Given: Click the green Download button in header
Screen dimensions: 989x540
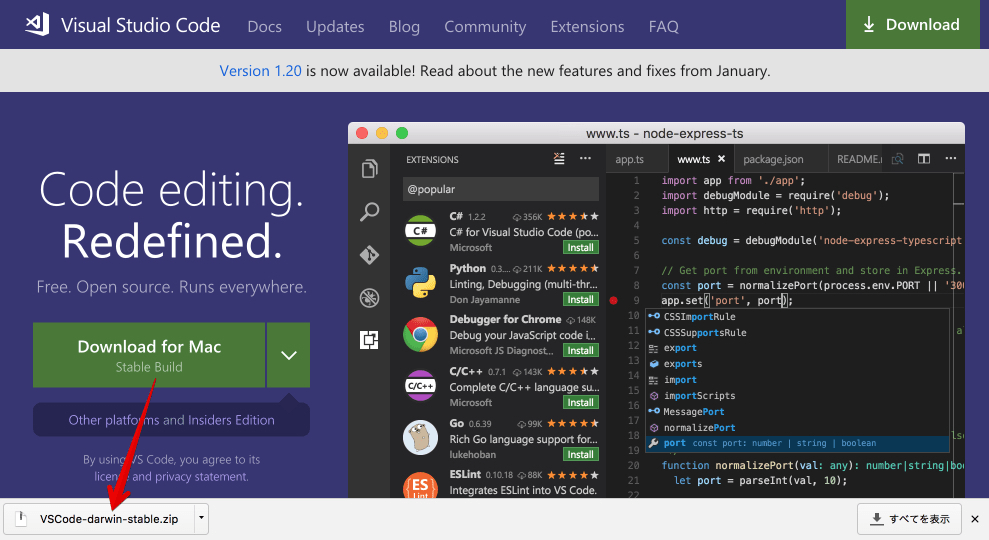Looking at the screenshot, I should (x=912, y=25).
